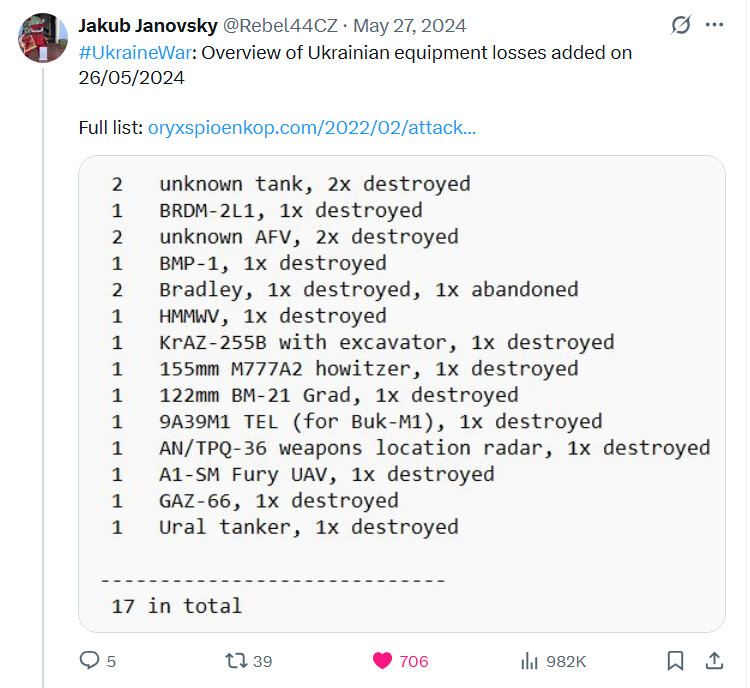Open Jakub Janovsky's profile avatar

(x=43, y=38)
